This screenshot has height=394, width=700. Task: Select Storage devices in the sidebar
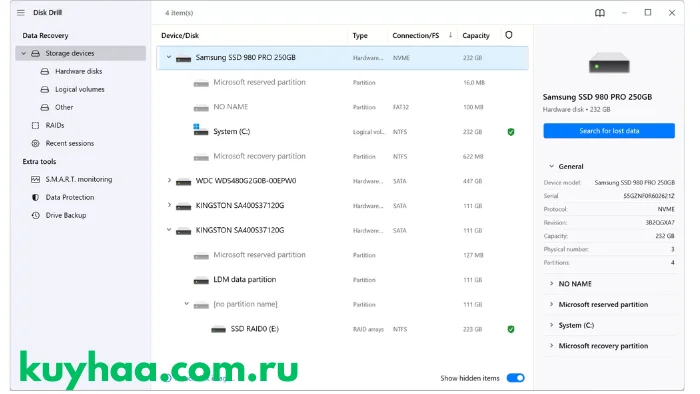click(80, 54)
